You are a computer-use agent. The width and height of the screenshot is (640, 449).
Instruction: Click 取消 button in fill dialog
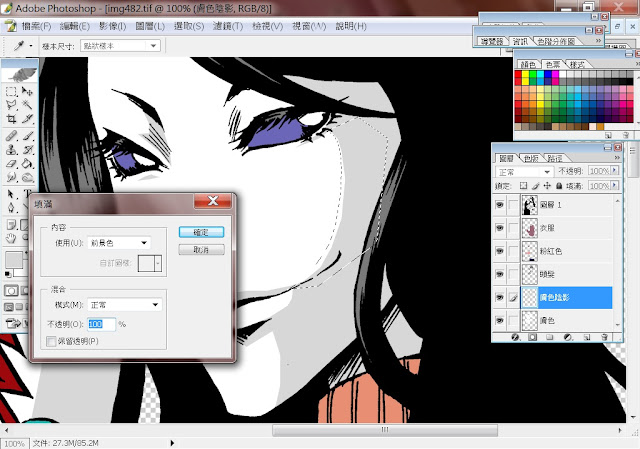click(x=201, y=249)
